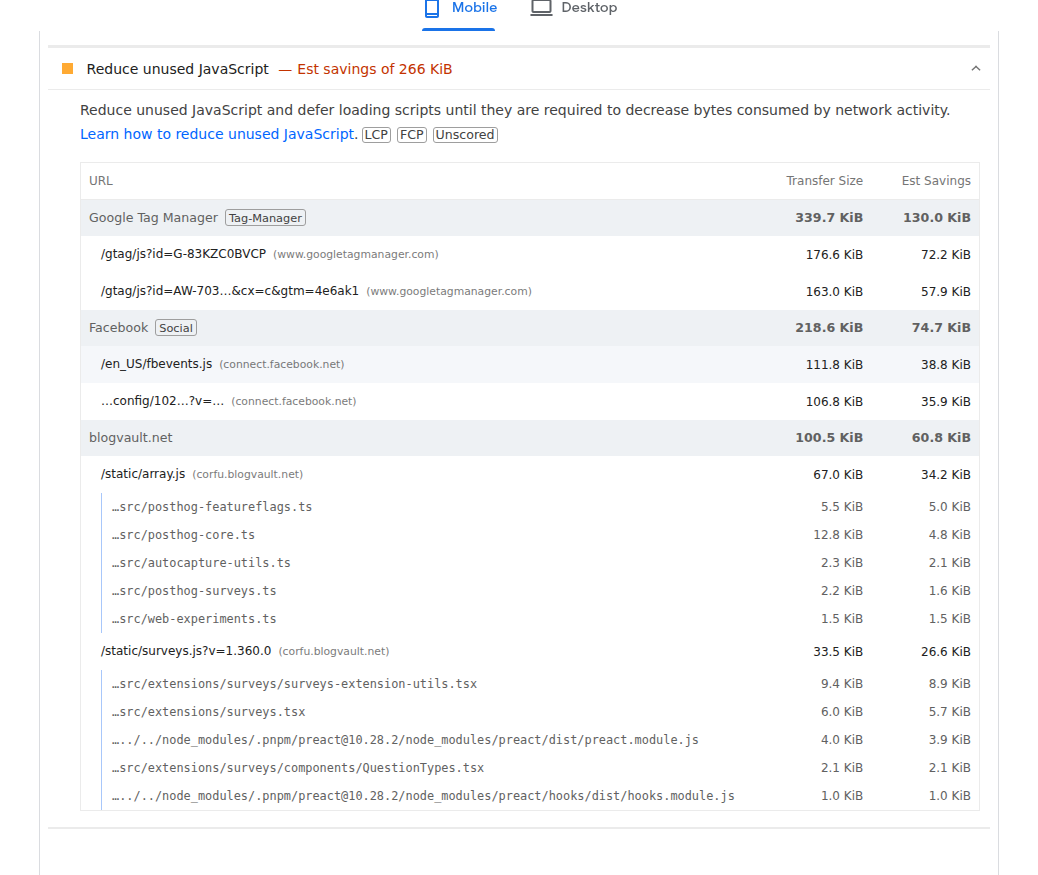The width and height of the screenshot is (1038, 875).
Task: Click the Unscored tag
Action: click(465, 134)
